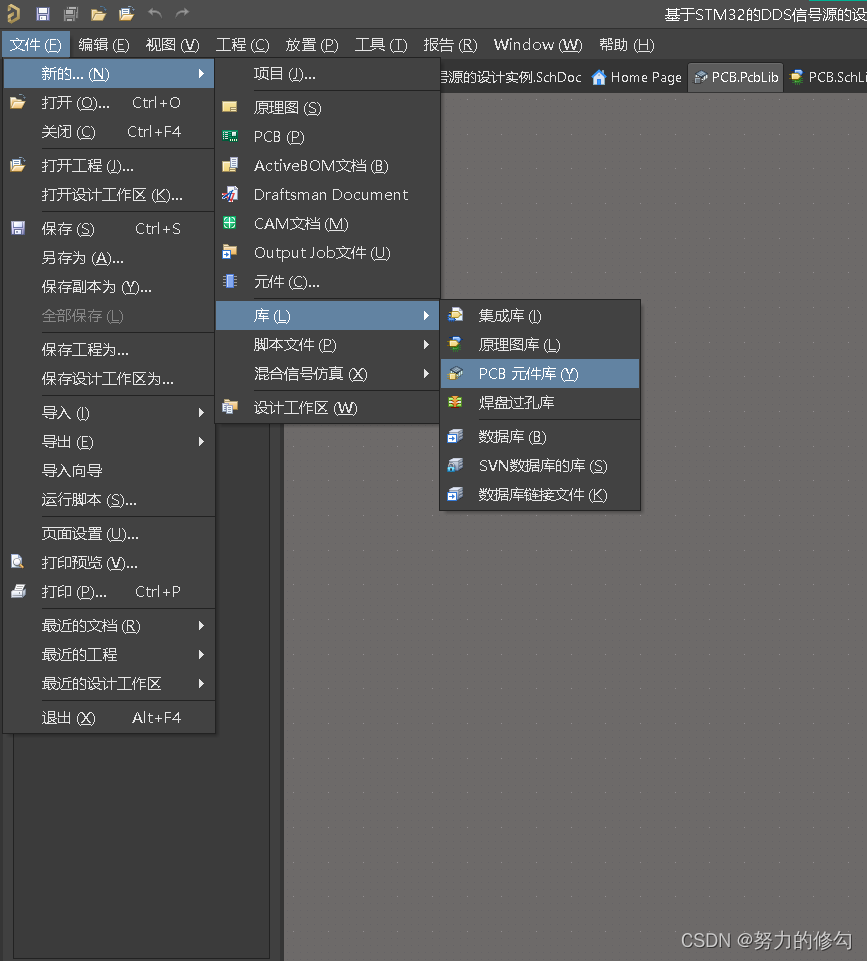The width and height of the screenshot is (867, 961).
Task: Click the Output Job文件 icon
Action: coord(230,252)
